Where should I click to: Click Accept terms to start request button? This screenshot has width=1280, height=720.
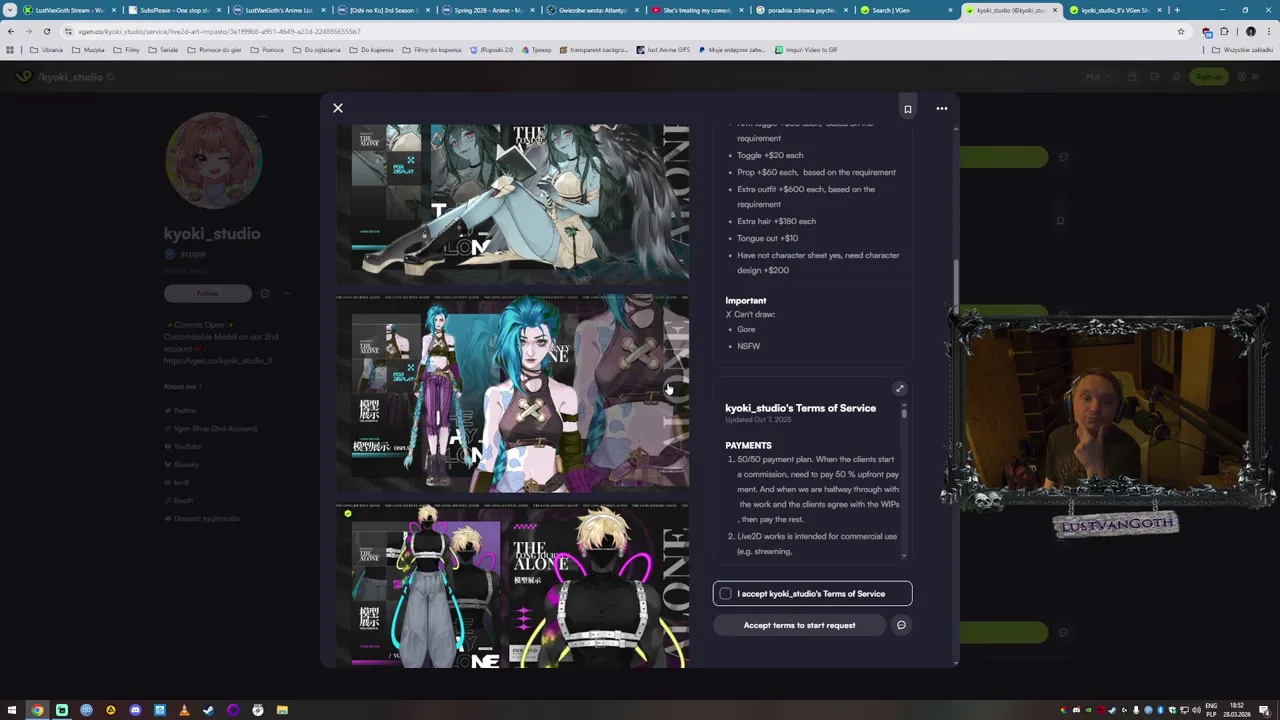point(799,625)
